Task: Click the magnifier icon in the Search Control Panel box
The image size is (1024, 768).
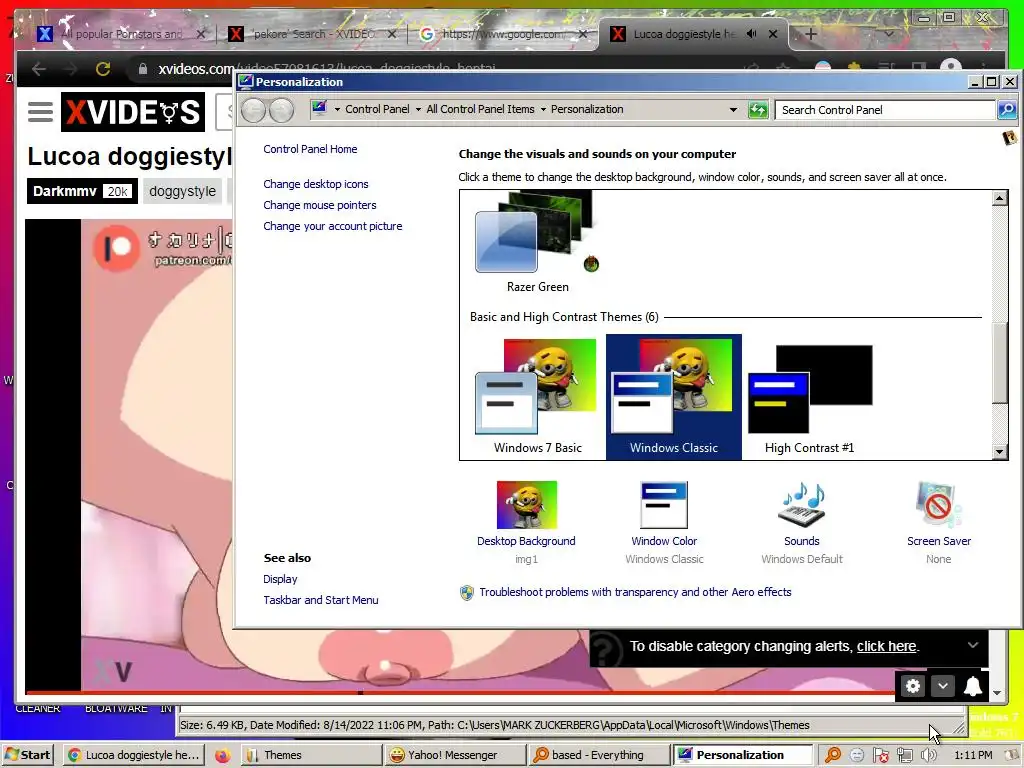Action: click(x=1006, y=110)
